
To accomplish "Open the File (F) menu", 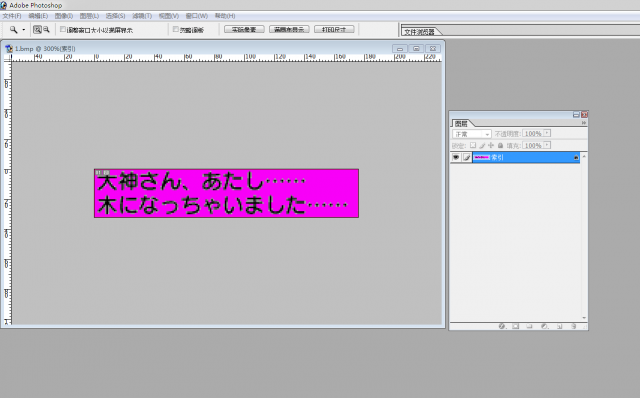I will [12, 16].
